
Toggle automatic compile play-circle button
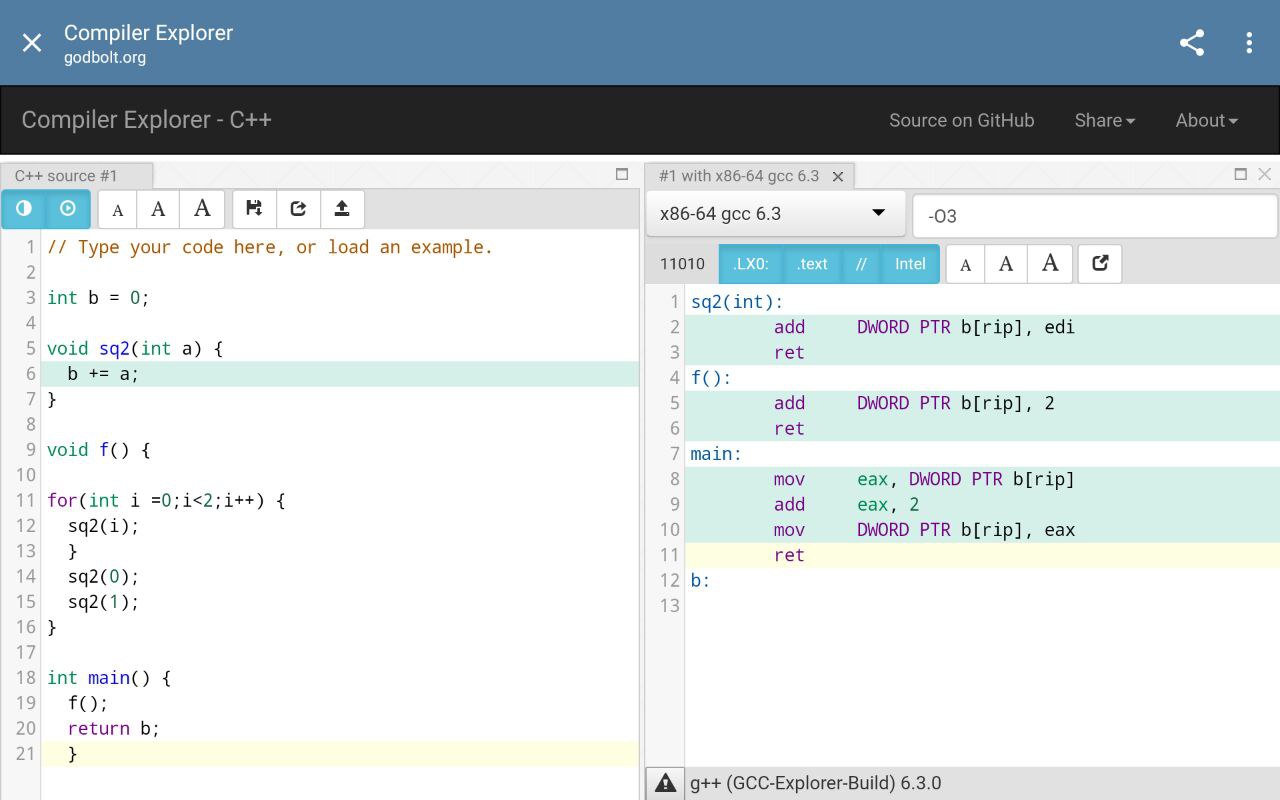[x=68, y=209]
